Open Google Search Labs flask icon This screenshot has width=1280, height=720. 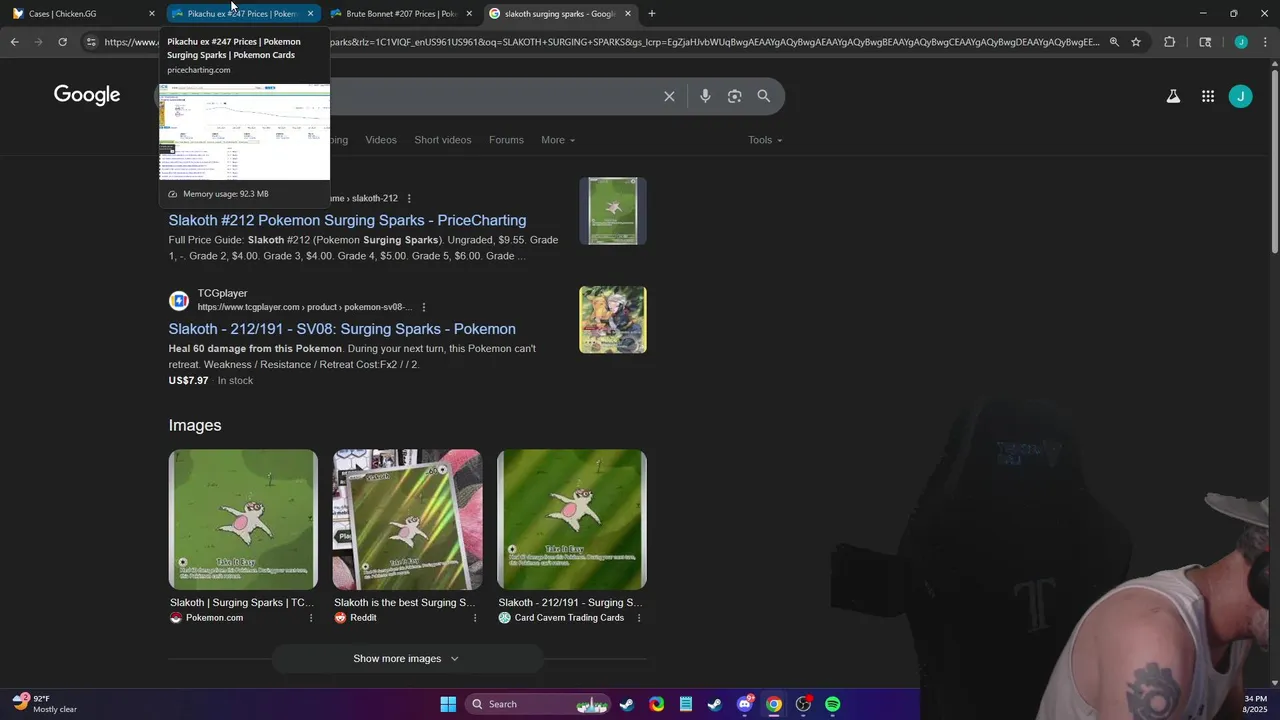point(1173,96)
